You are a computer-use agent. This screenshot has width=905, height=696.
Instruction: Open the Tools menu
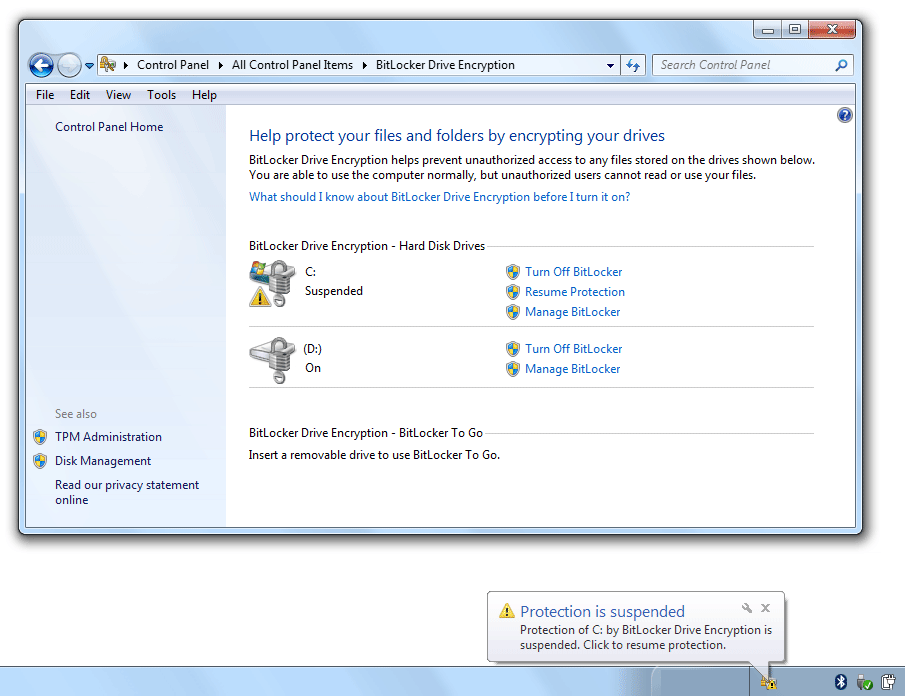tap(161, 95)
